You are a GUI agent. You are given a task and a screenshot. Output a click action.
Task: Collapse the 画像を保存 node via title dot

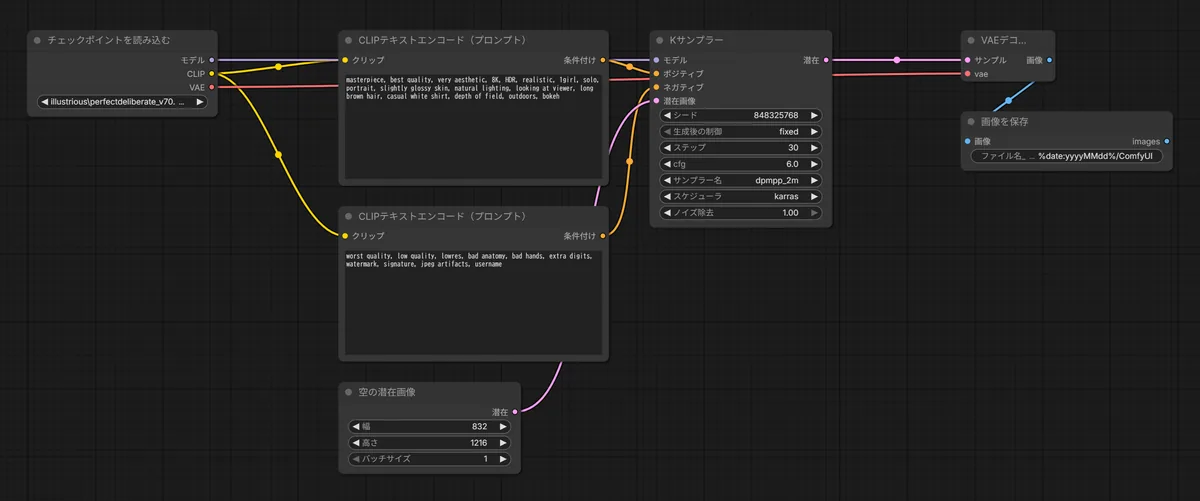[x=971, y=121]
